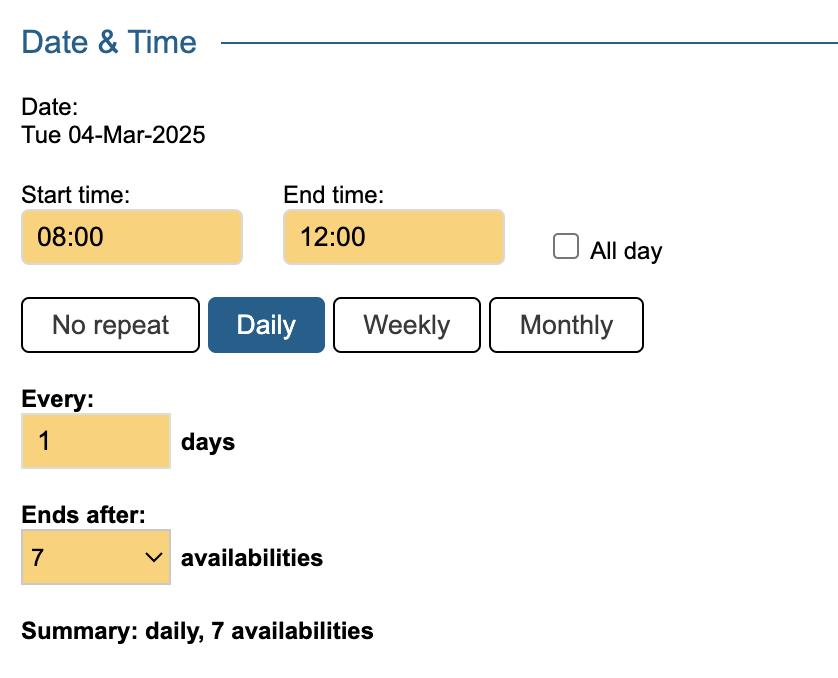This screenshot has width=838, height=678.
Task: Click the chevron arrow in the availabilities dropdown
Action: 153,557
